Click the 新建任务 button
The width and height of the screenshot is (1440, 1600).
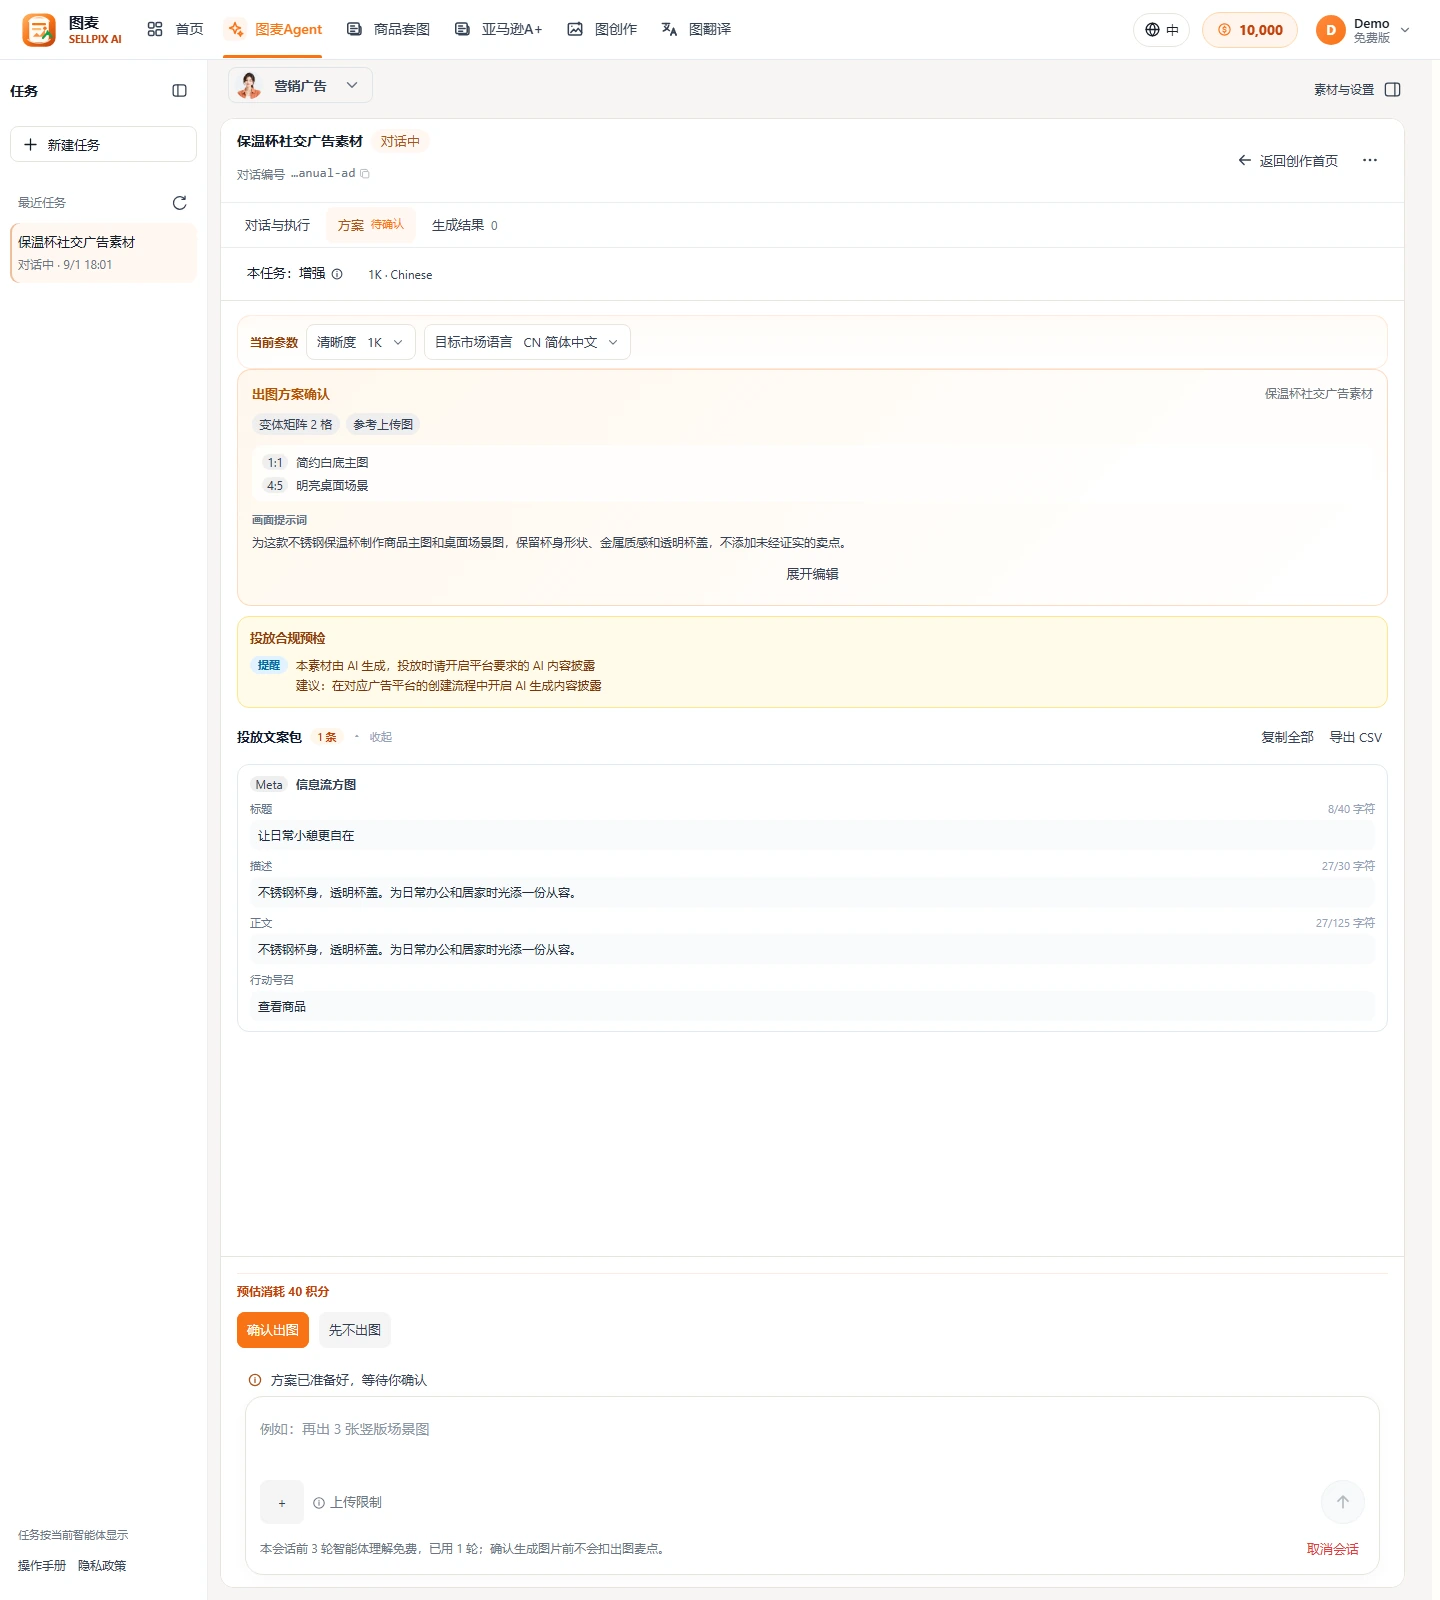(x=103, y=144)
